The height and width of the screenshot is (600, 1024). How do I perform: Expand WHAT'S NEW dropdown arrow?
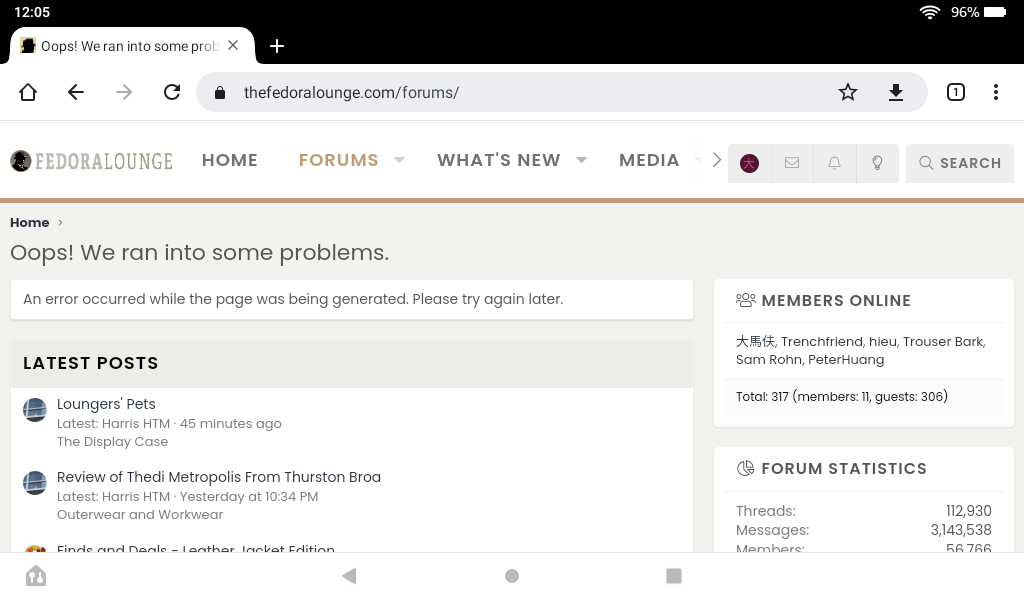(x=581, y=160)
